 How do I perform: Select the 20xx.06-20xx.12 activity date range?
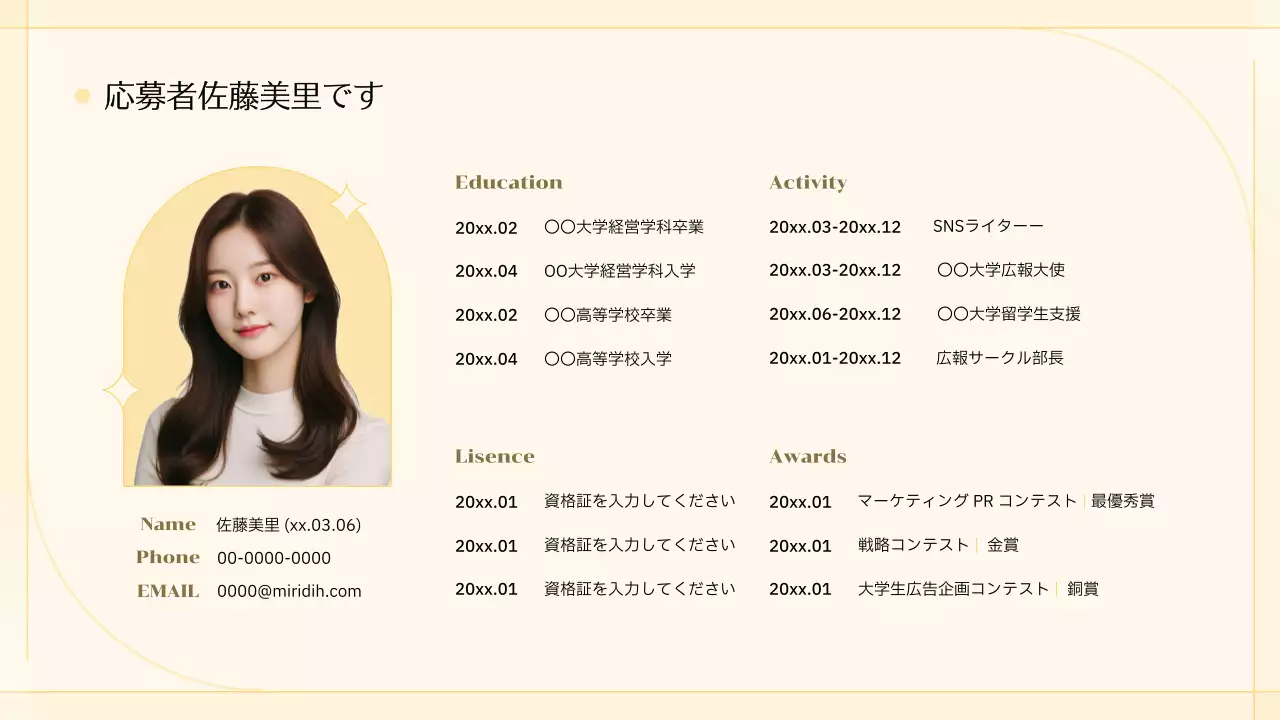[834, 314]
